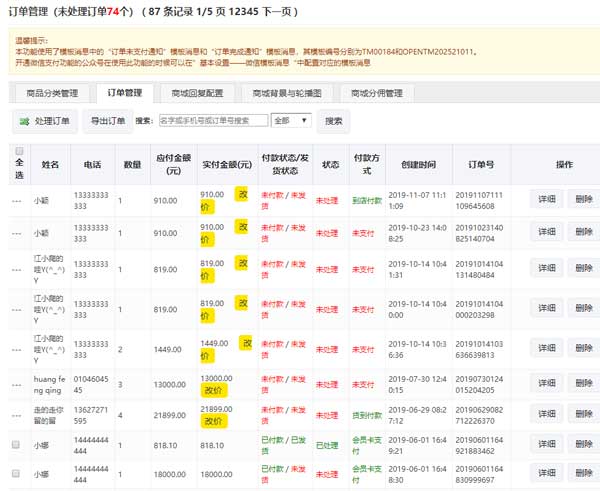The image size is (600, 491).
Task: Open 详细 for order 20191014103636639813
Action: coord(546,348)
